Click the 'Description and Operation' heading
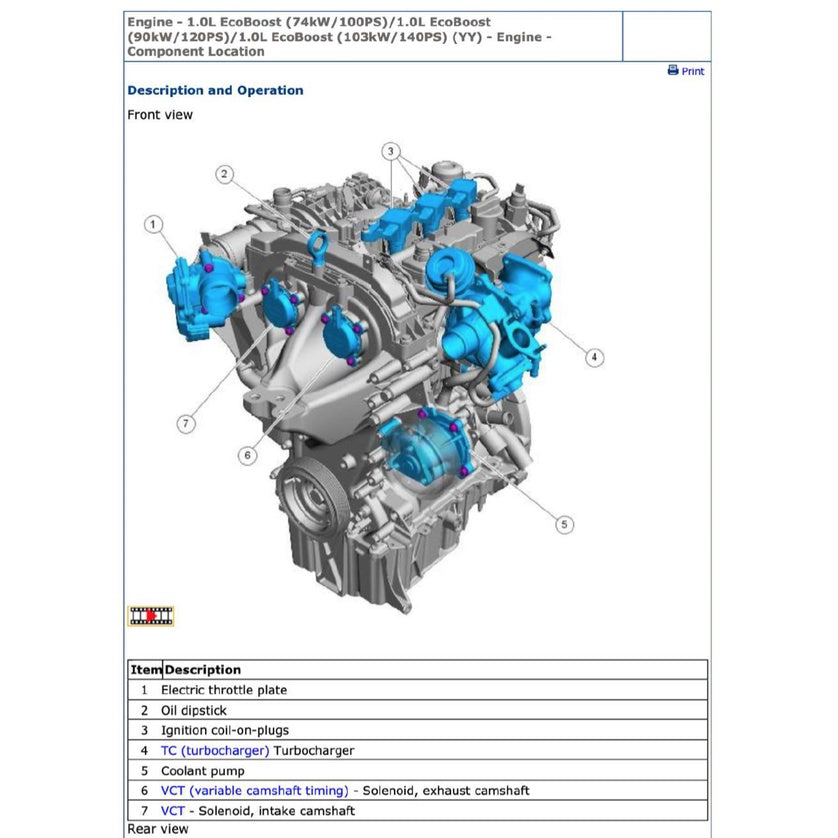 pos(215,90)
